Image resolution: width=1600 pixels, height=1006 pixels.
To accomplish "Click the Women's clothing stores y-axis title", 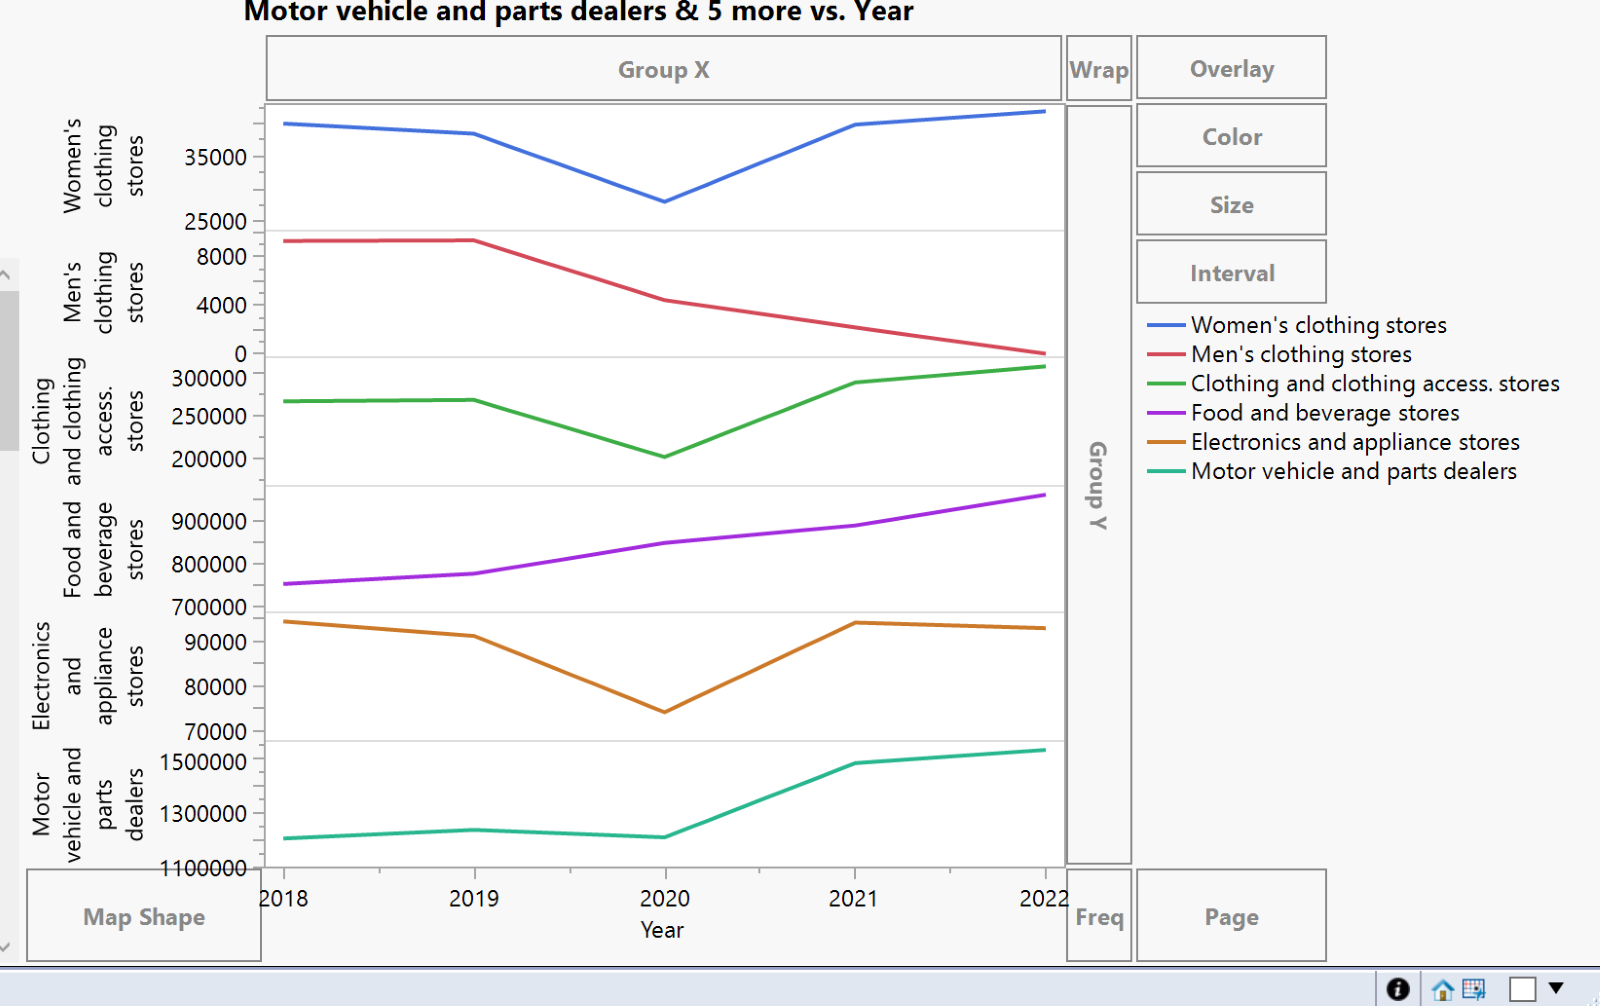I will [x=103, y=166].
